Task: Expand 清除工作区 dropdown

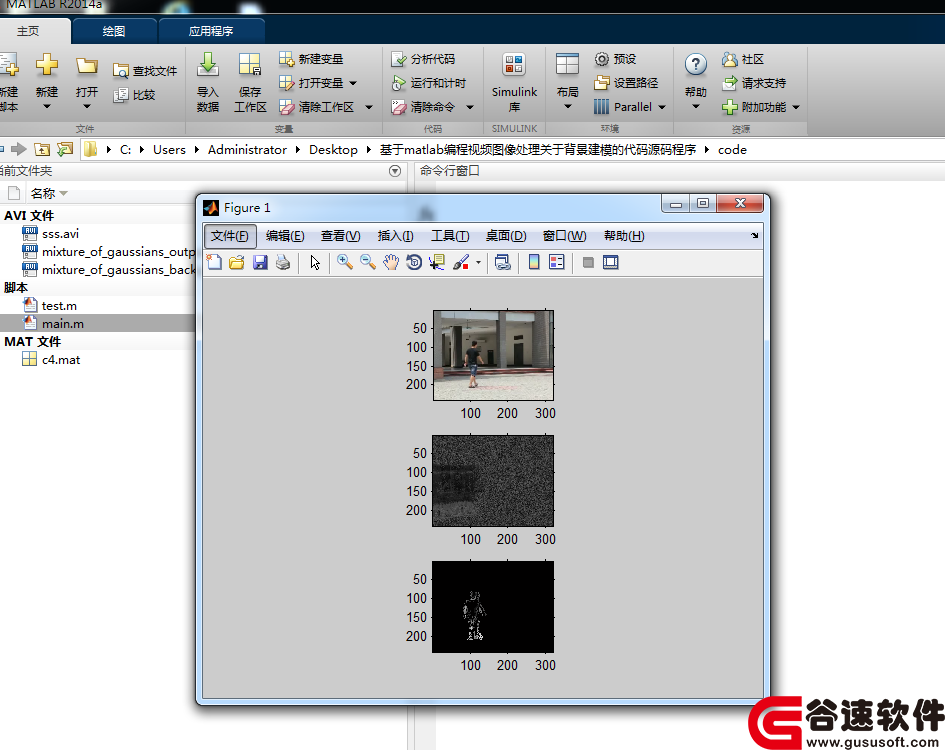Action: [369, 107]
